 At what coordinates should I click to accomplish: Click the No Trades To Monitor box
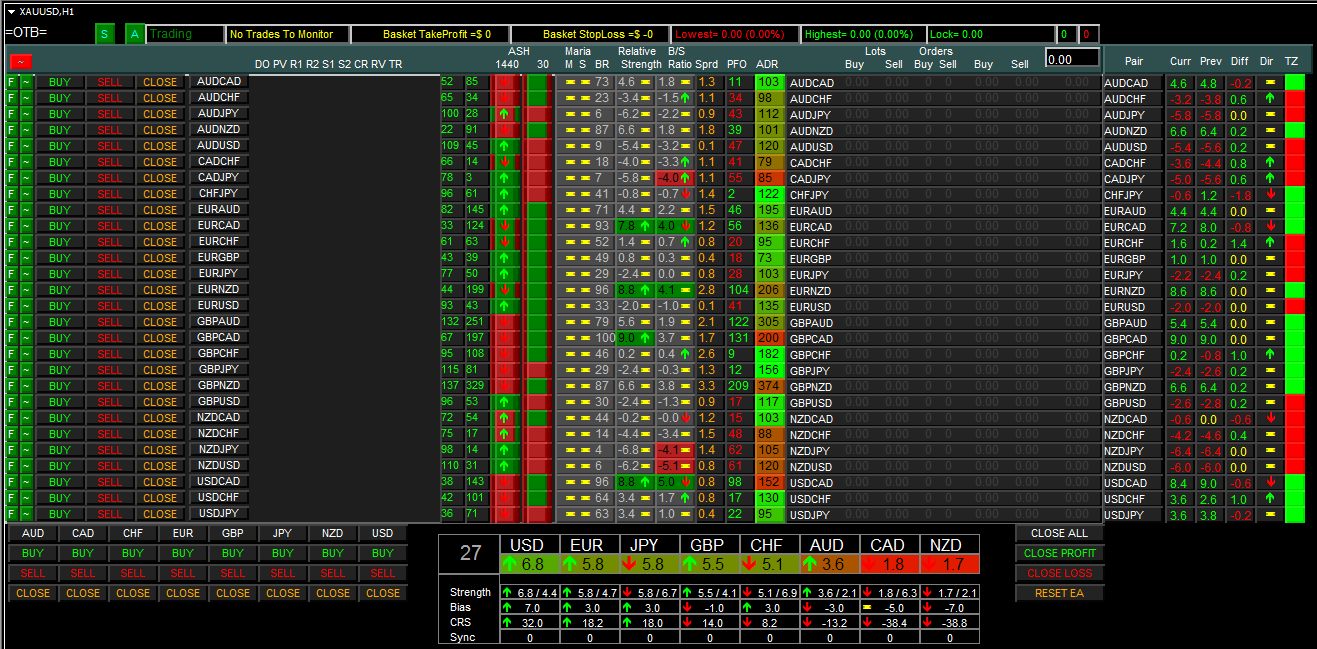pos(287,34)
